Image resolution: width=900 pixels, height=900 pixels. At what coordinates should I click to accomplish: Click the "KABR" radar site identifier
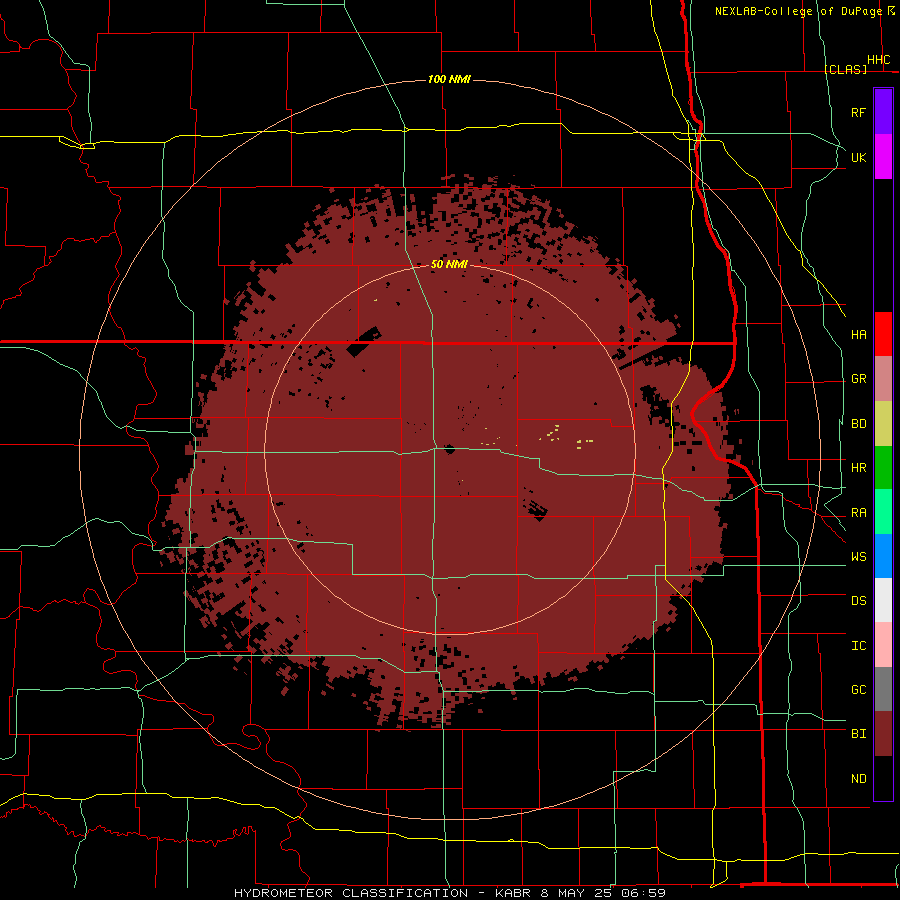click(x=514, y=893)
